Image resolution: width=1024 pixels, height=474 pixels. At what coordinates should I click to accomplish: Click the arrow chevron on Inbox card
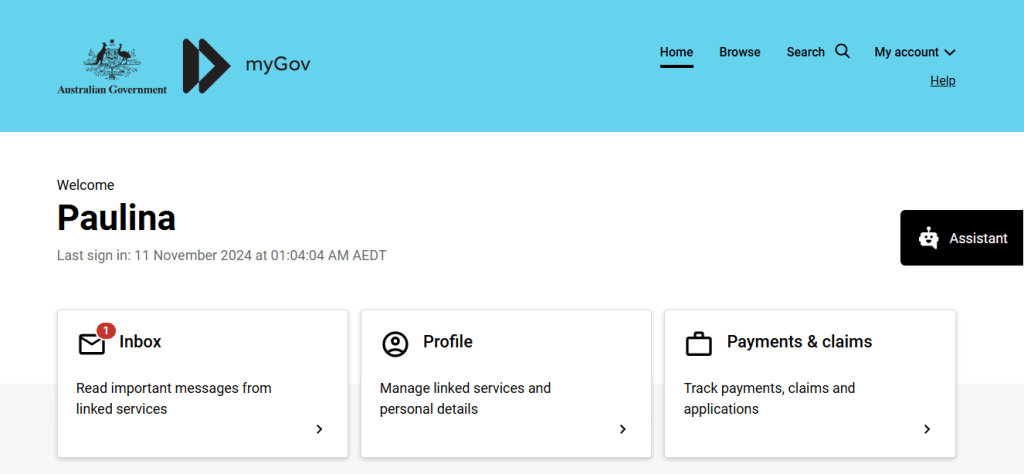319,429
